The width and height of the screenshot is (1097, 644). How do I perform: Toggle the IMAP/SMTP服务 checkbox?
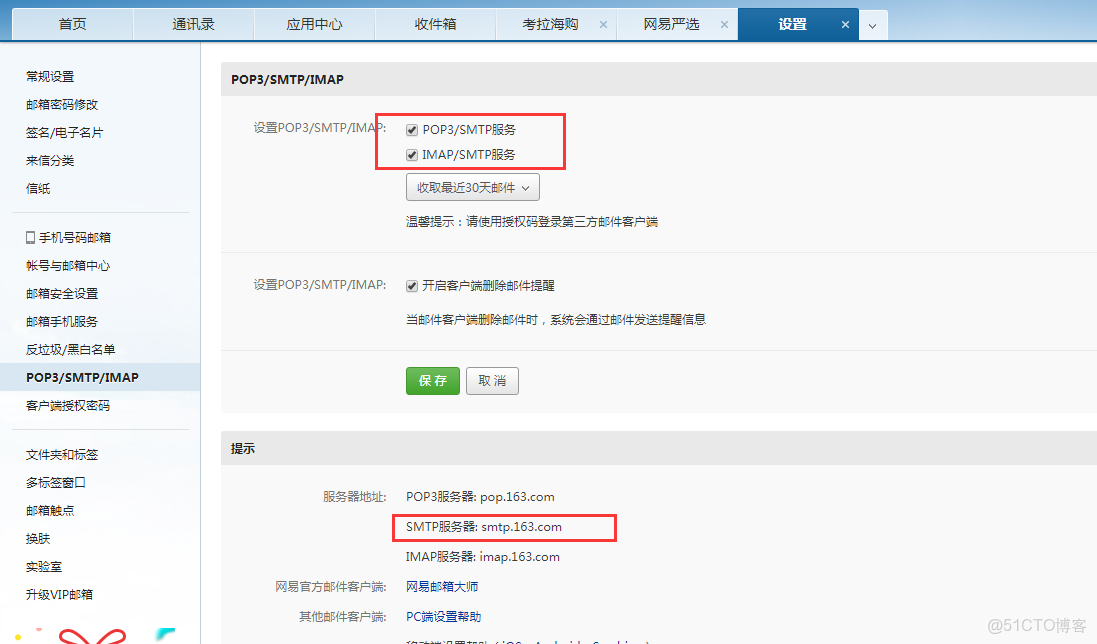click(x=412, y=154)
